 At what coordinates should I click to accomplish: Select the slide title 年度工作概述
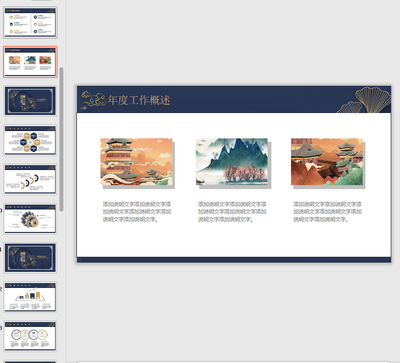[139, 100]
